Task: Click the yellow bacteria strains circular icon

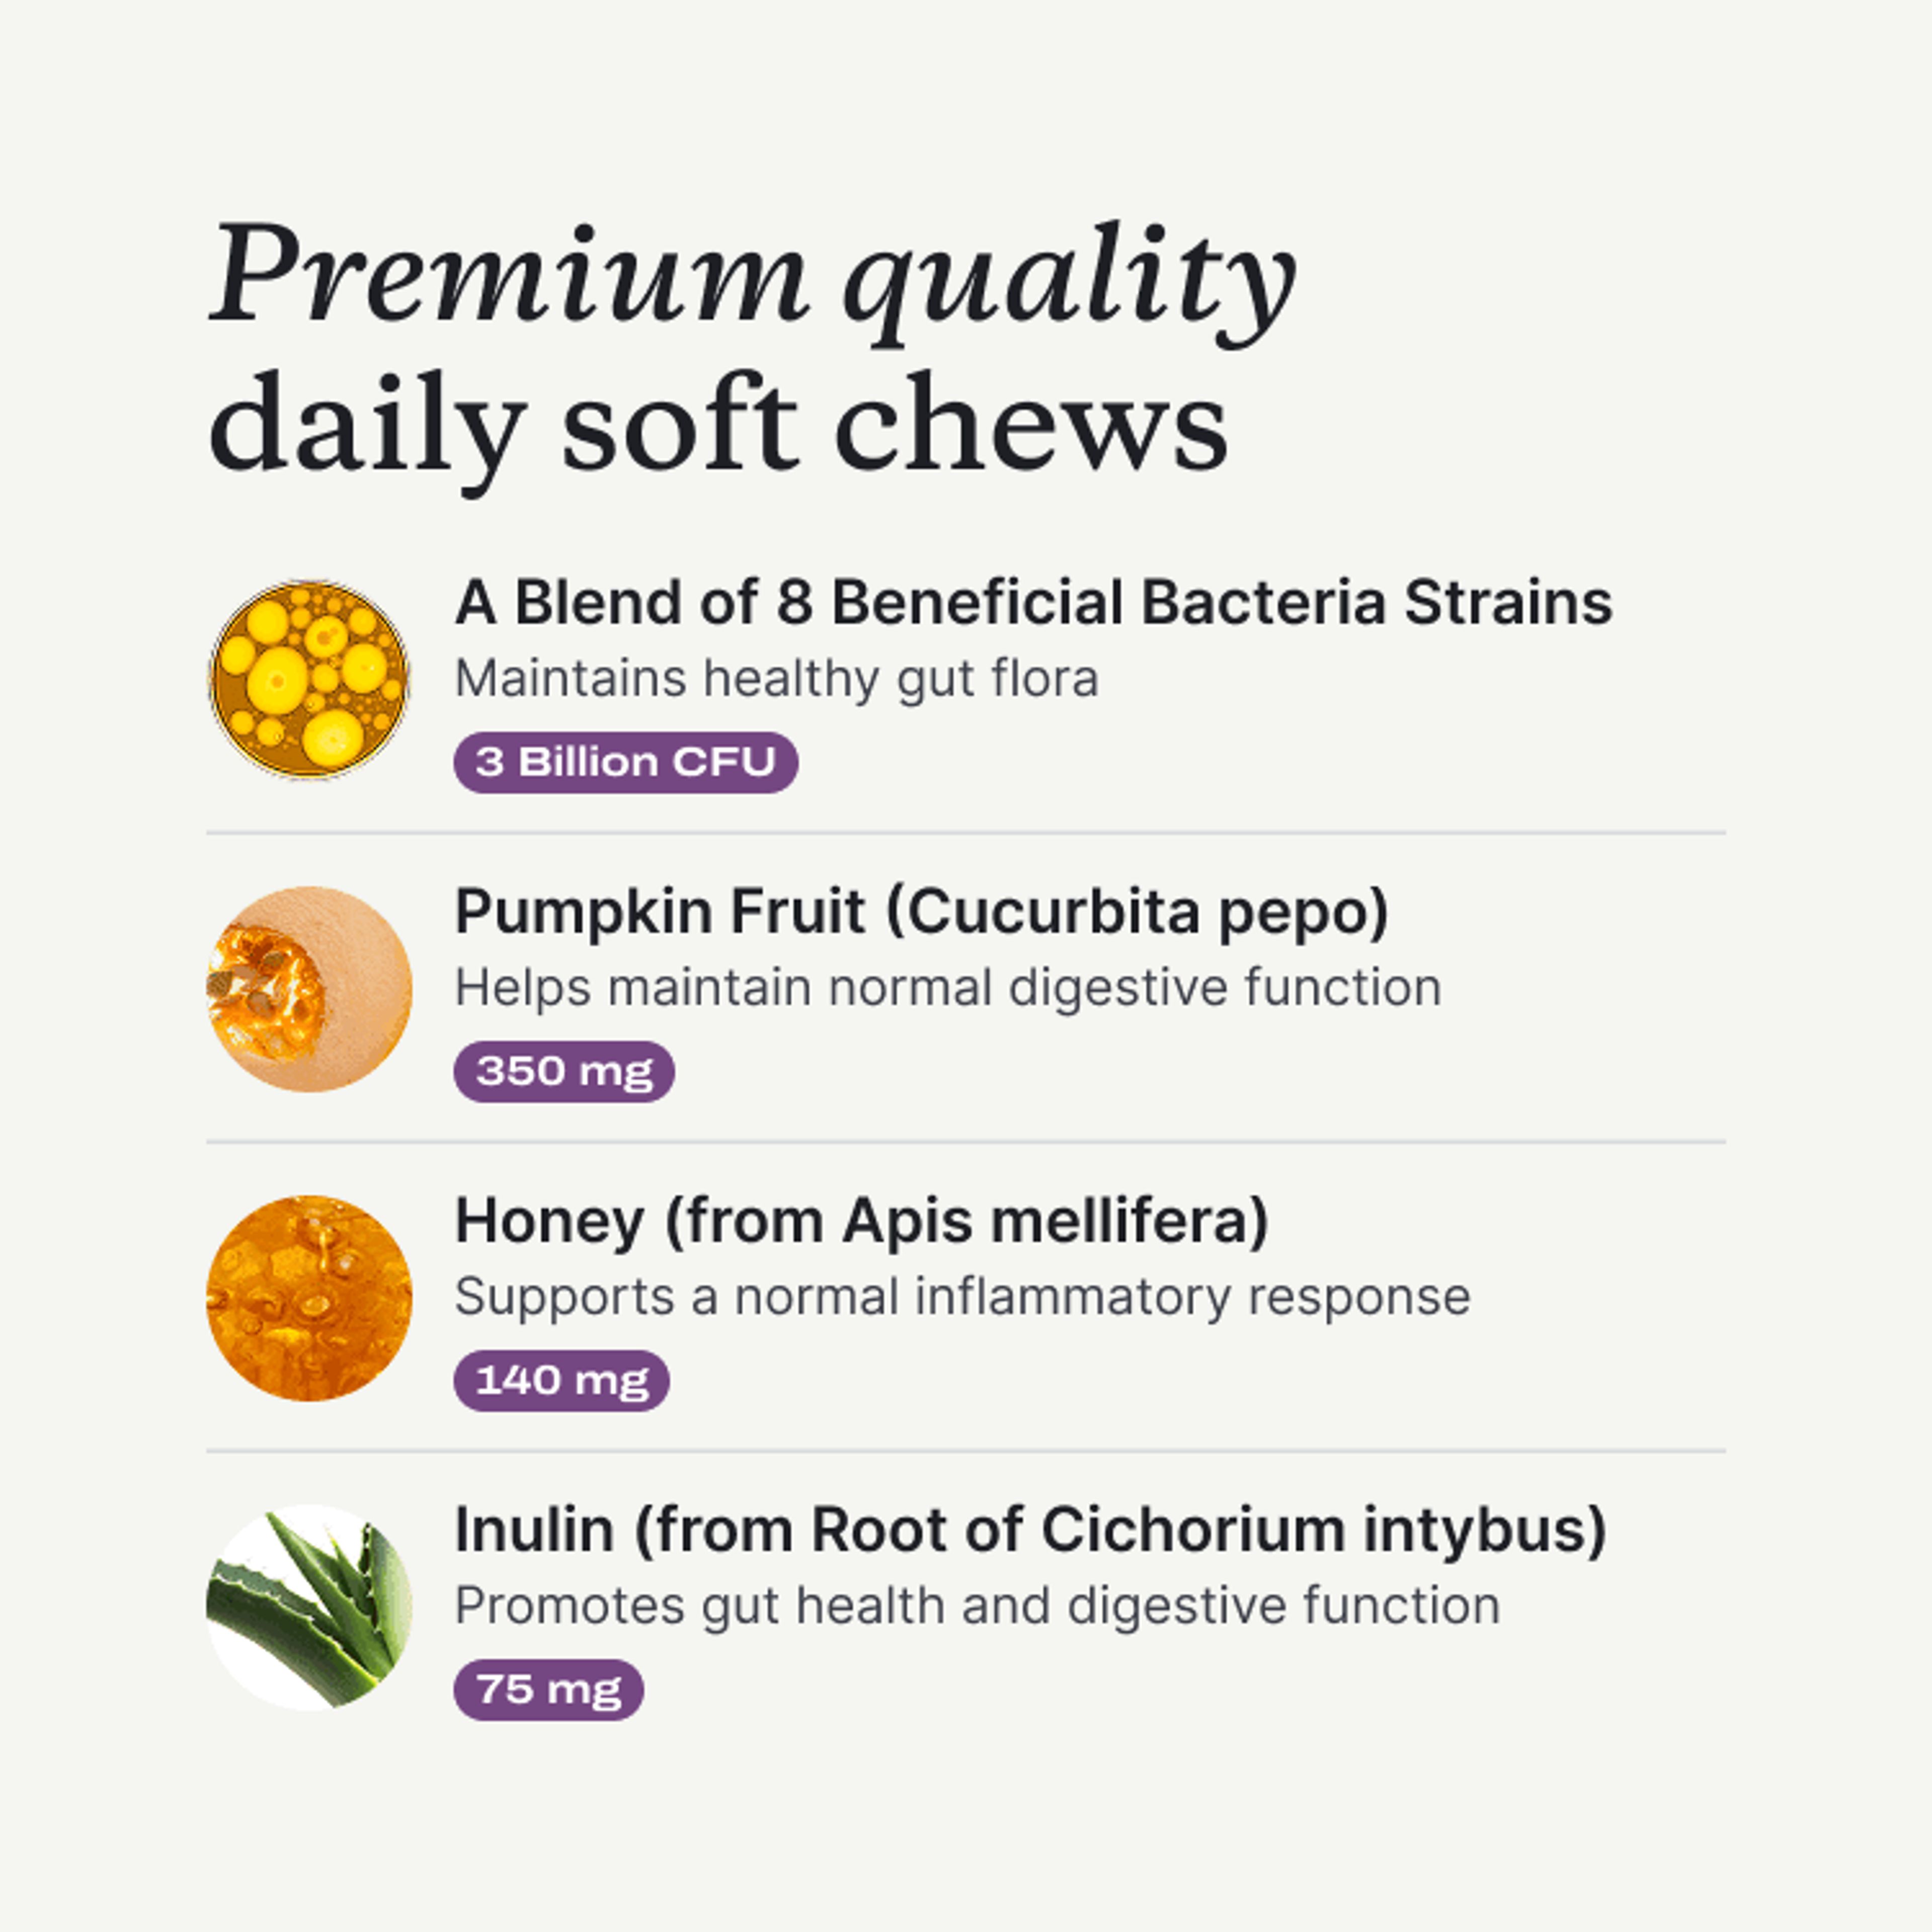Action: point(308,680)
